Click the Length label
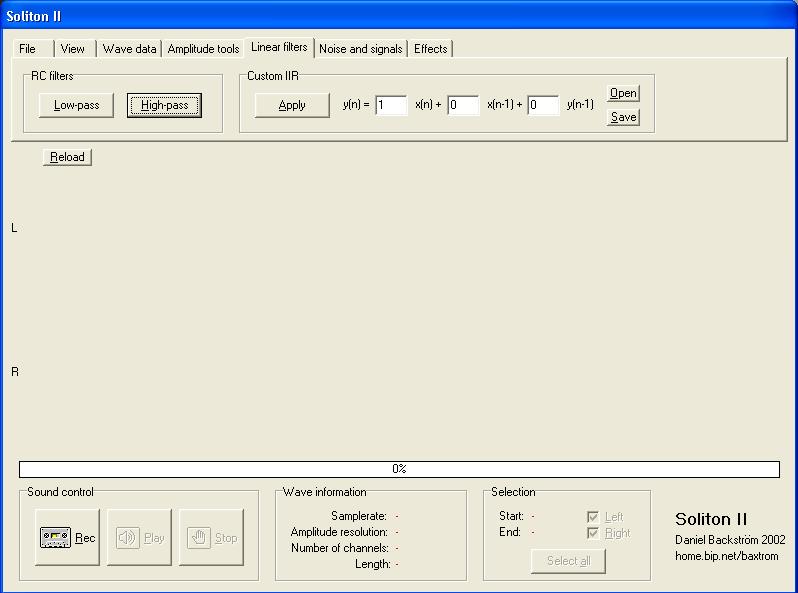798x593 pixels. [x=373, y=564]
